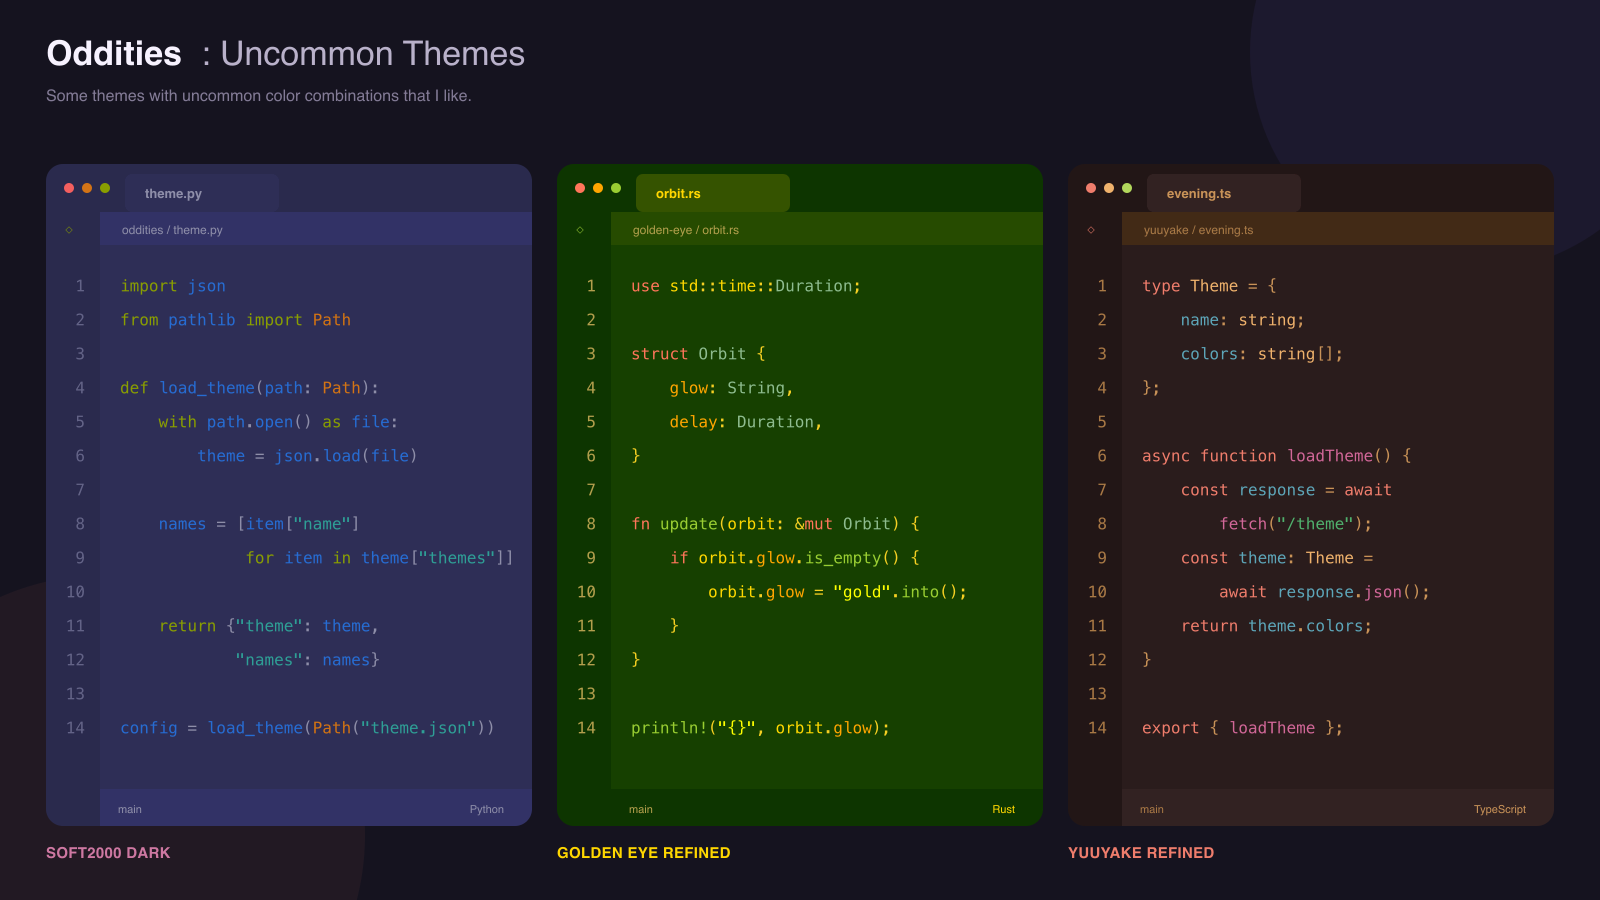Click the Python language indicator

point(487,809)
